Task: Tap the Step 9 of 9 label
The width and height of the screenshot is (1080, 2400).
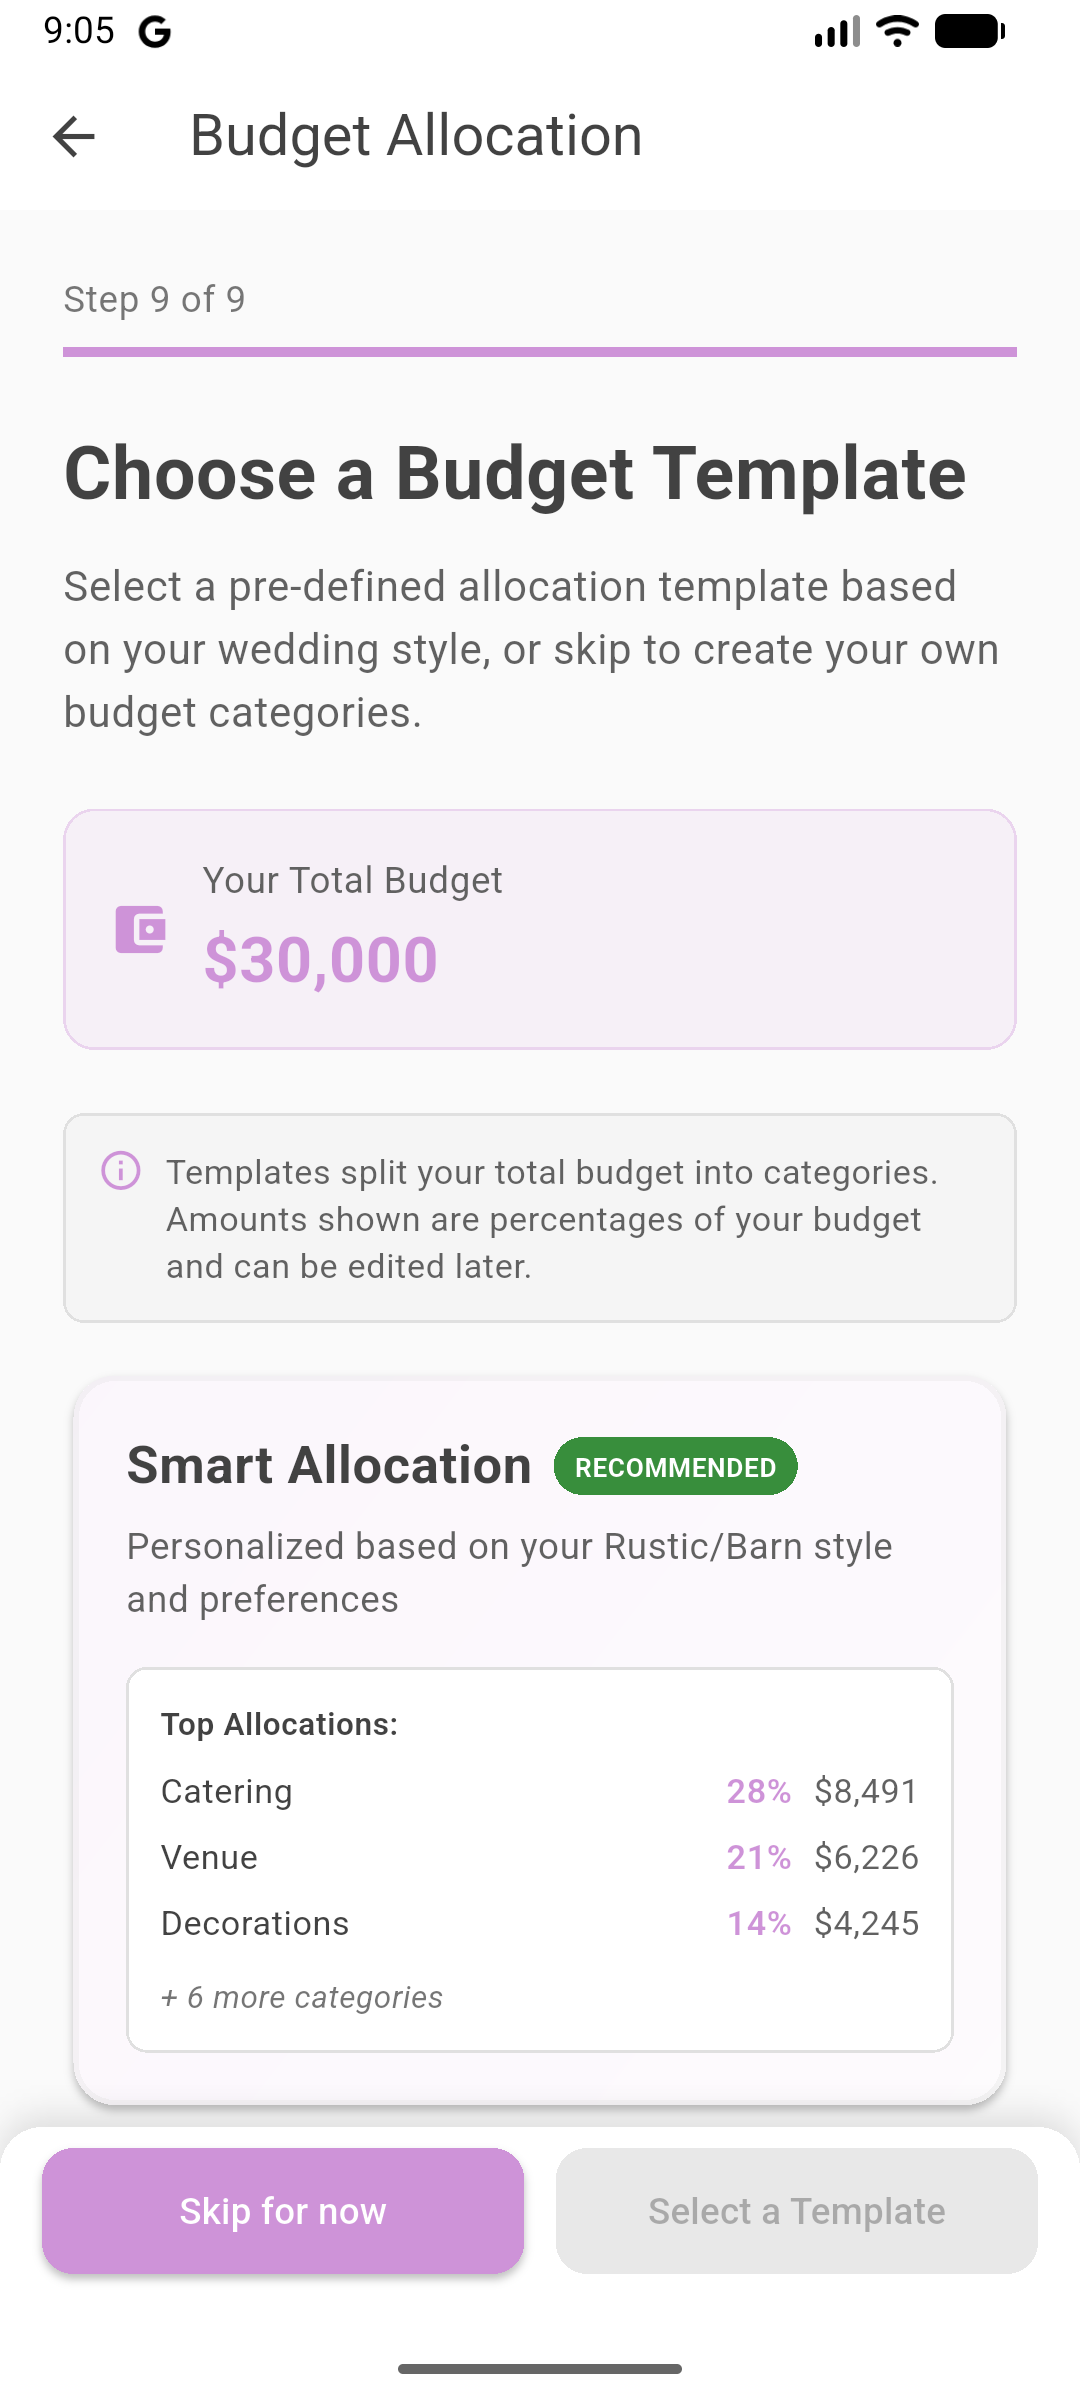Action: coord(155,299)
